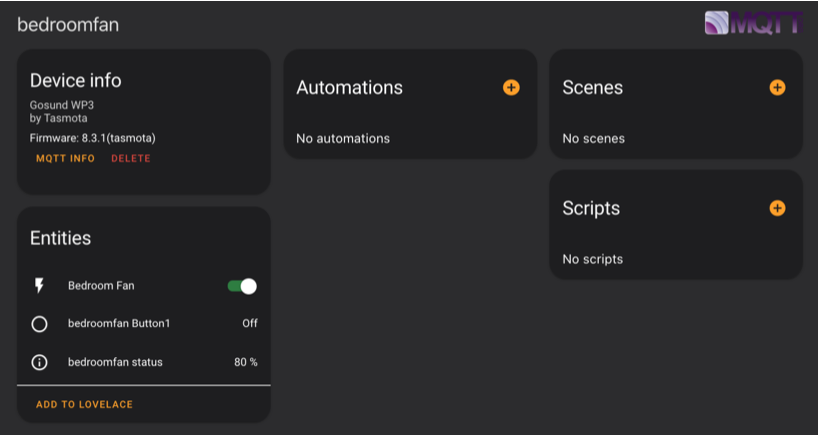Click the by Tasmota manufacturer text

tap(58, 118)
